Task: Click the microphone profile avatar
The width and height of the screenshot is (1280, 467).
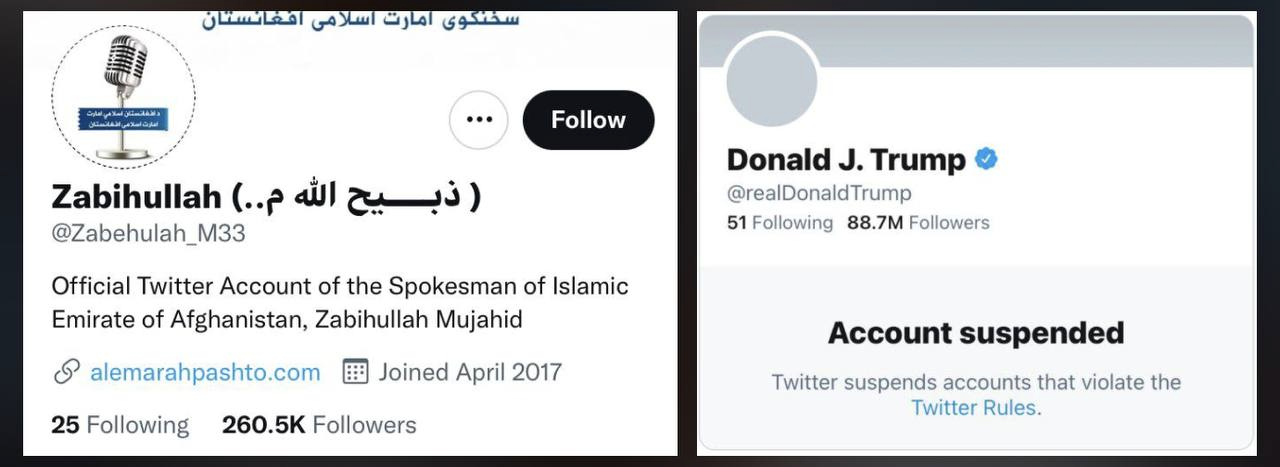Action: (124, 97)
